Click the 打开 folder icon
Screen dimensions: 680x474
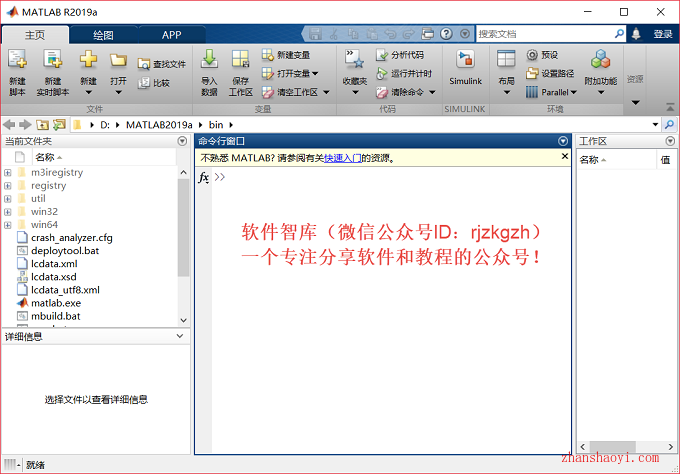point(118,60)
